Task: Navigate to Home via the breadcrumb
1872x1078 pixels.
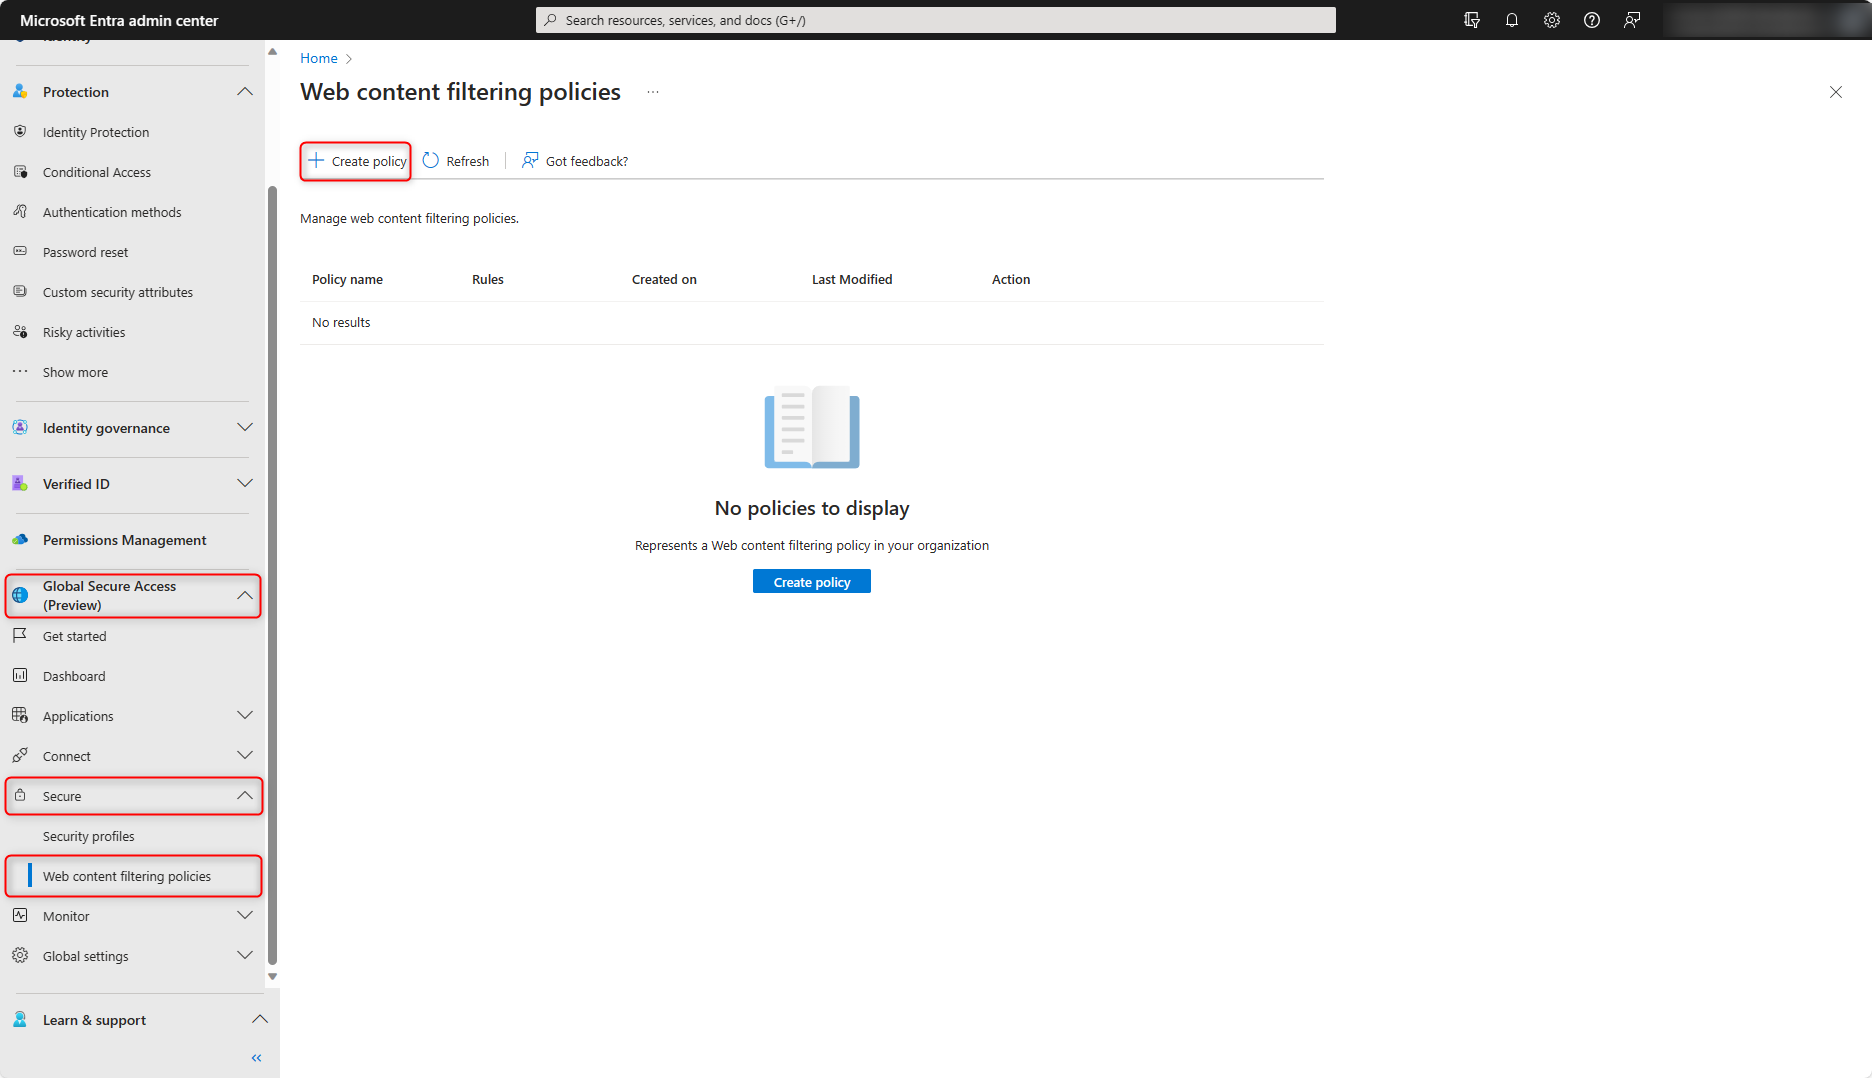Action: (x=318, y=57)
